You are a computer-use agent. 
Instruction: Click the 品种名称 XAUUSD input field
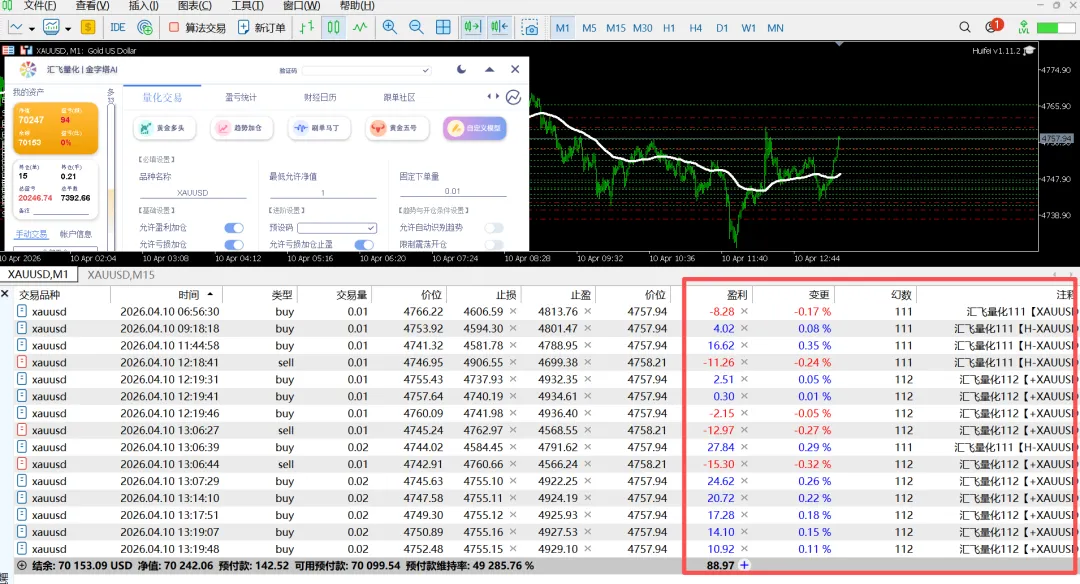192,192
